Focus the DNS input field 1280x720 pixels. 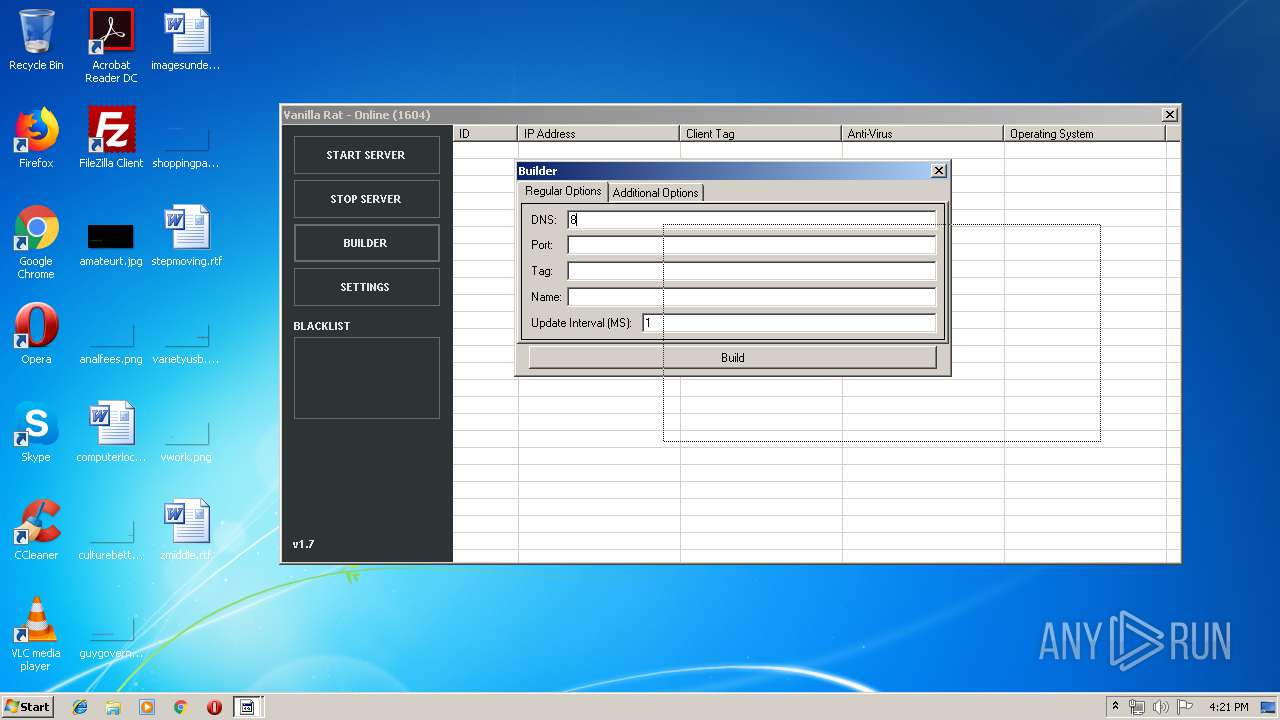click(x=752, y=219)
